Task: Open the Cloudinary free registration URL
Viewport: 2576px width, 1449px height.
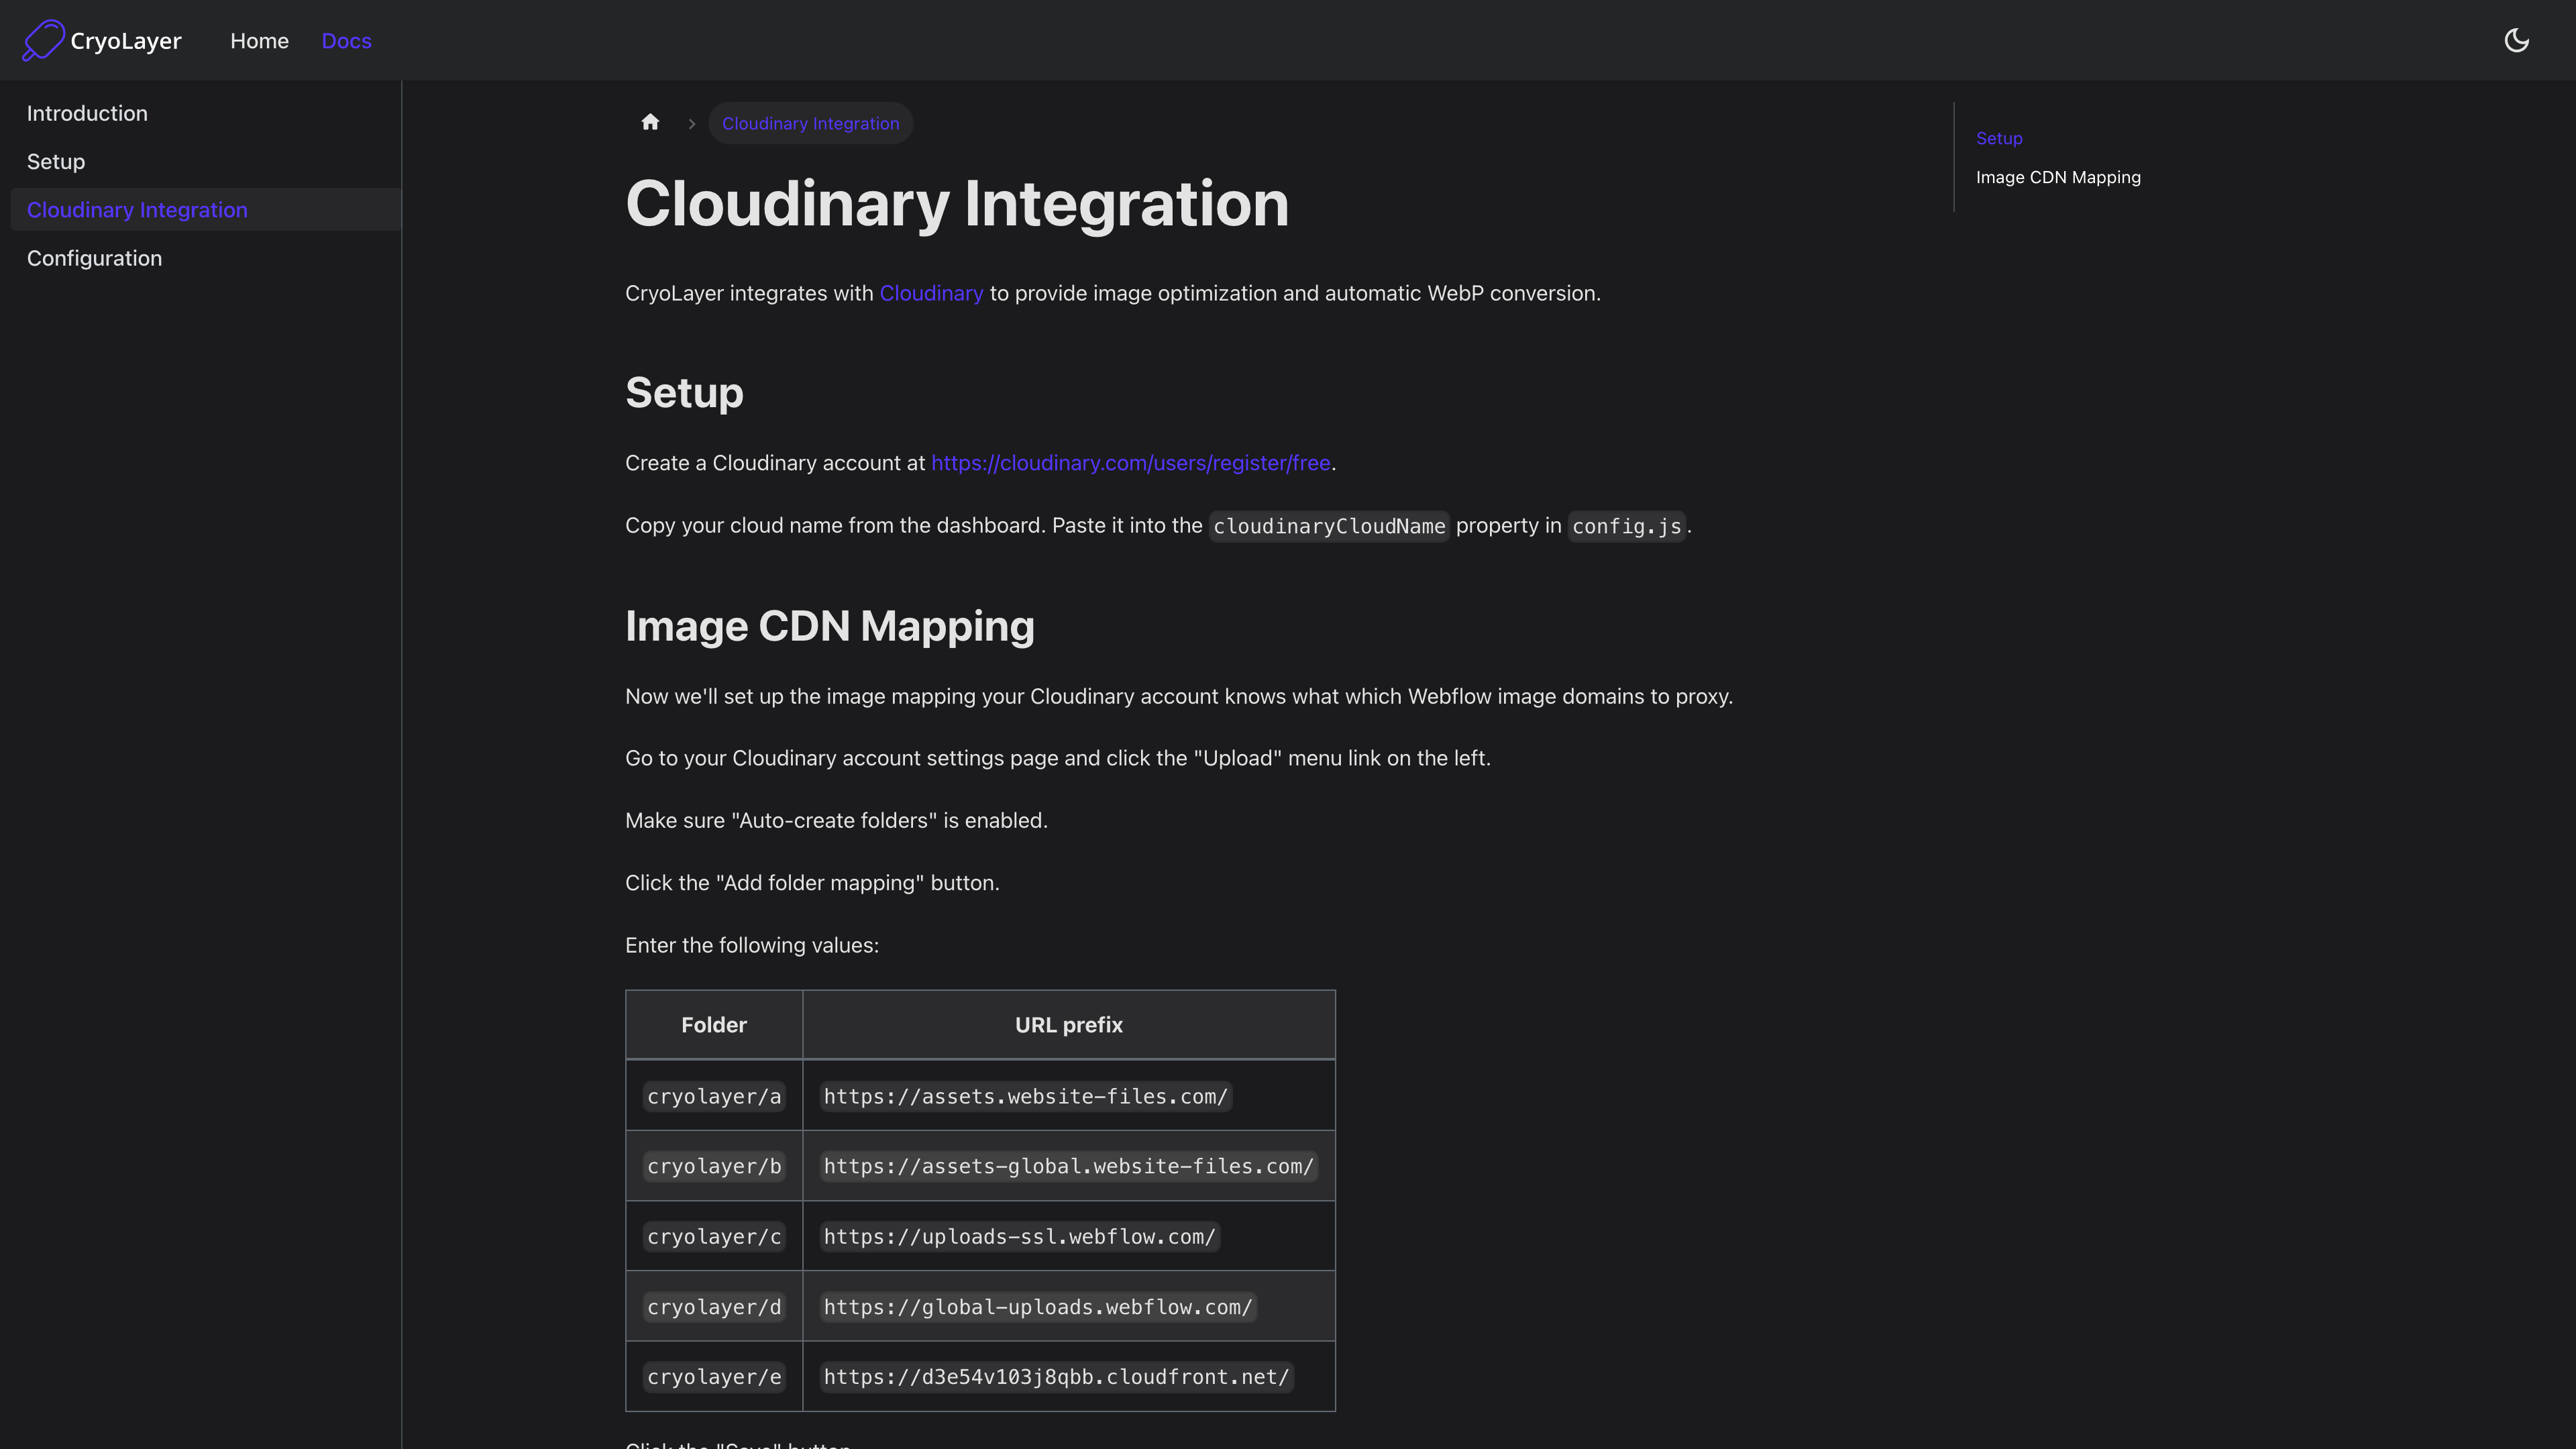Action: coord(1130,463)
